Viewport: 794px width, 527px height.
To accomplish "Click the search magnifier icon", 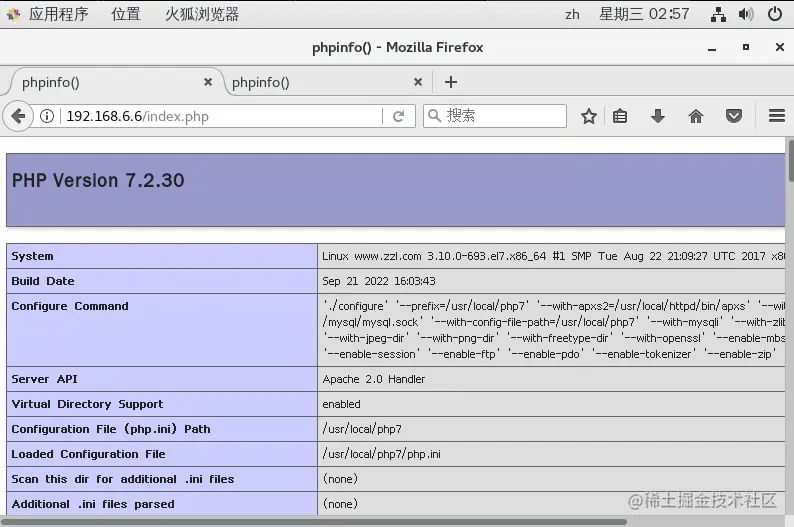I will [434, 116].
